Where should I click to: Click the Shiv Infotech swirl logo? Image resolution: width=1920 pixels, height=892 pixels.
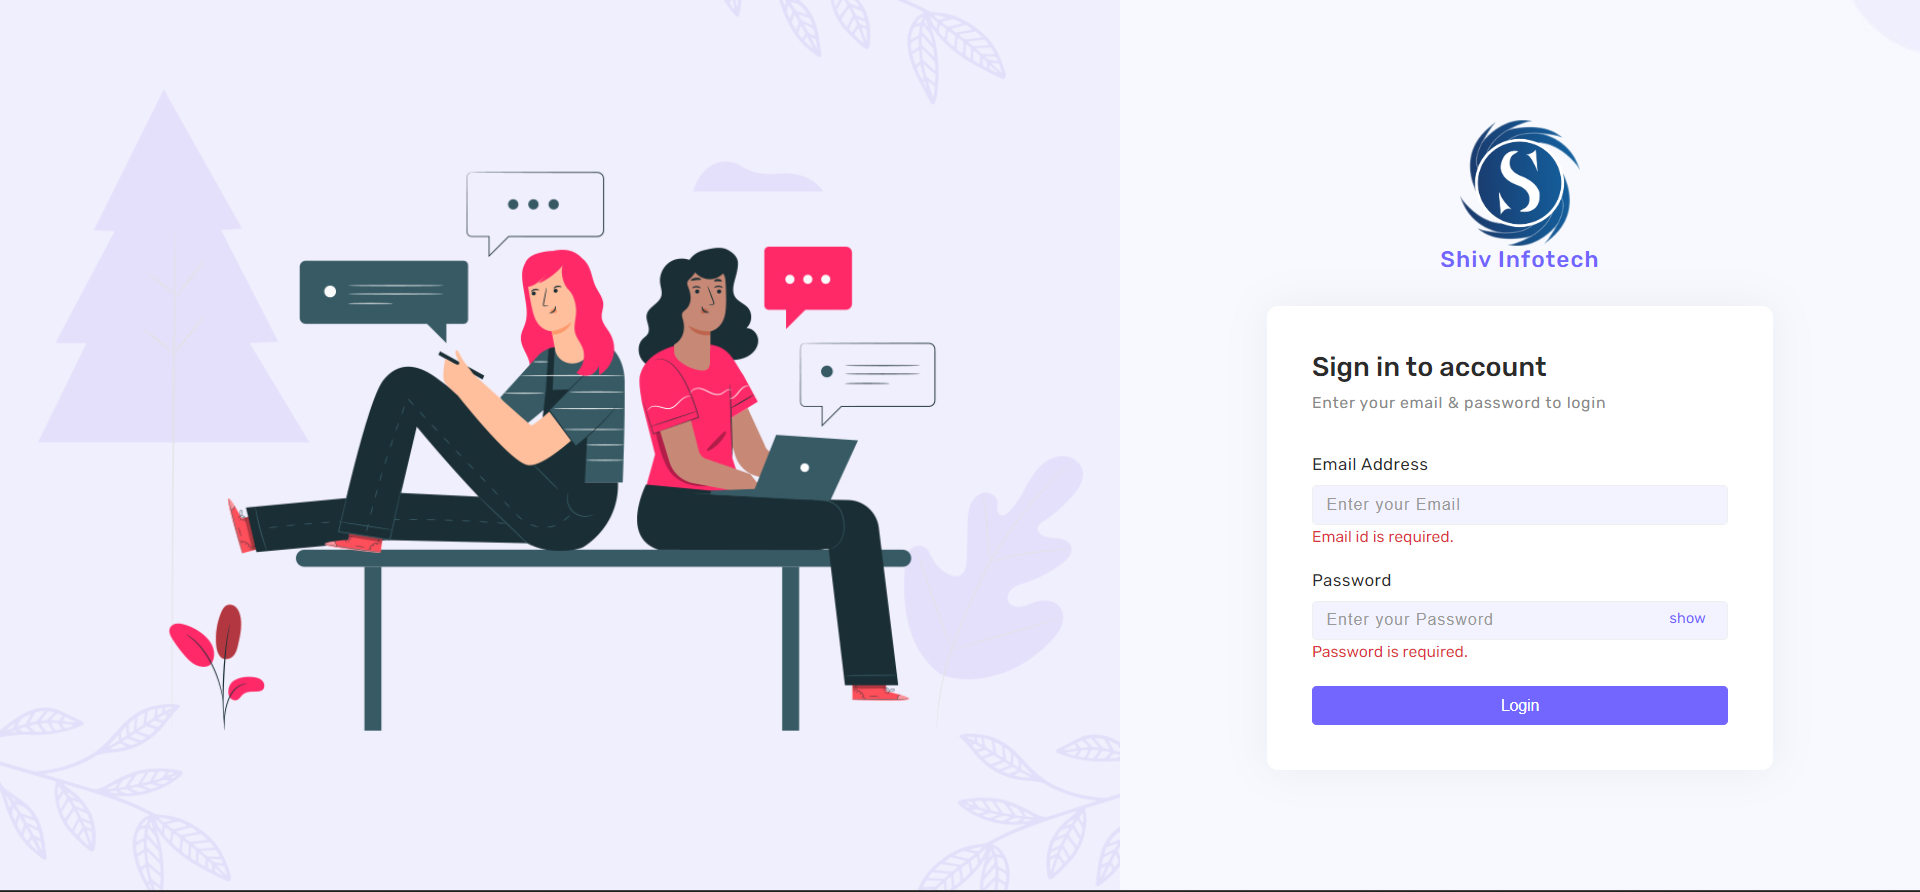(1520, 183)
